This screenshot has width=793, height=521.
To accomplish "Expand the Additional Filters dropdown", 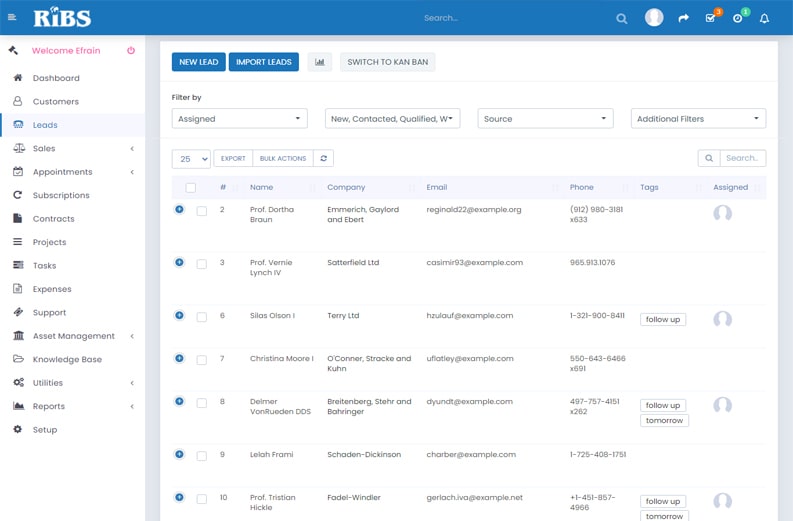I will pos(698,119).
